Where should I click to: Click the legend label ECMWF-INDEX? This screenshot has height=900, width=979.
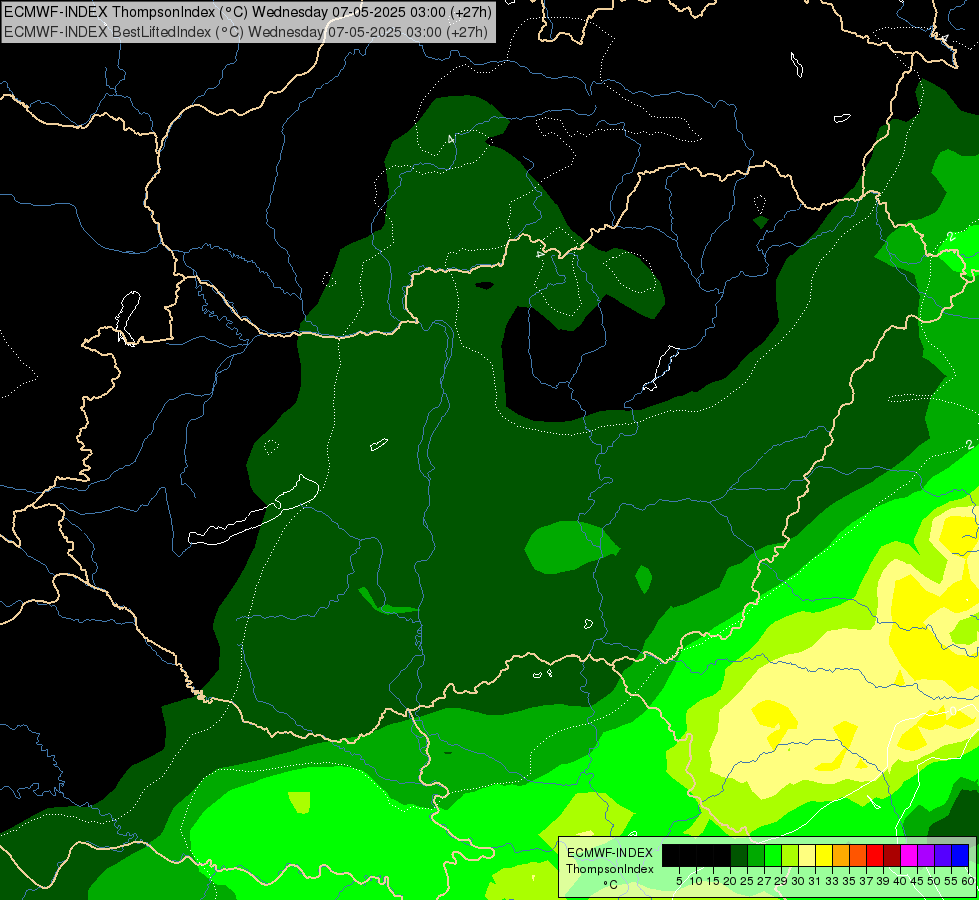[x=610, y=853]
